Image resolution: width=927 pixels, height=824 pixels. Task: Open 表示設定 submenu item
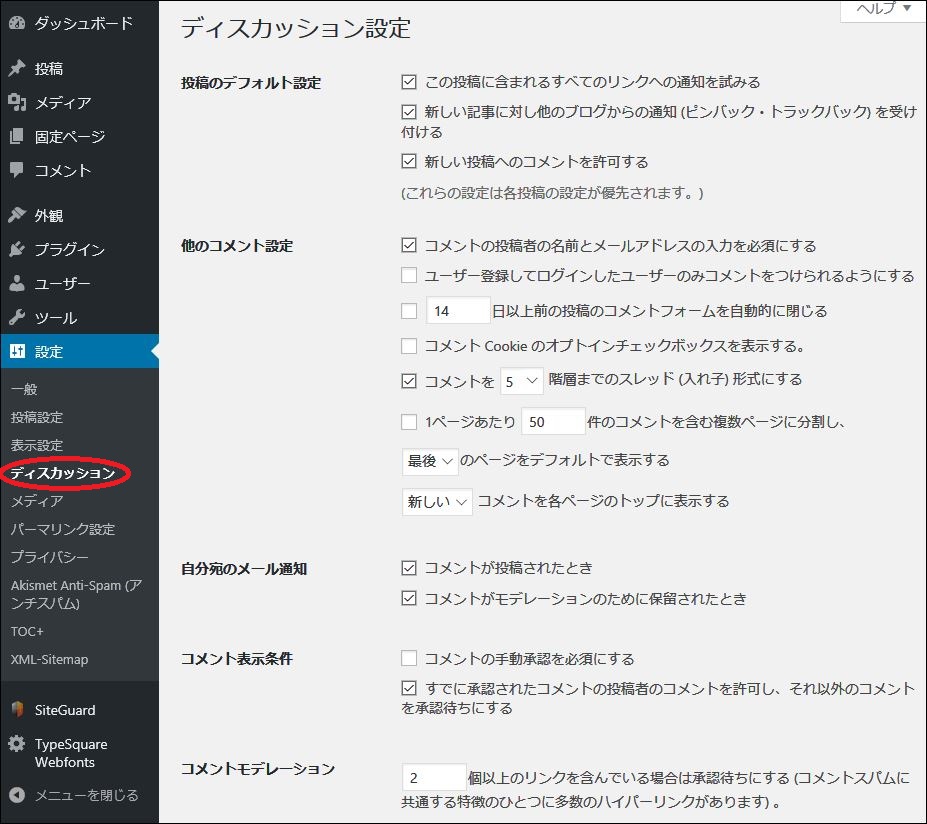coord(37,445)
